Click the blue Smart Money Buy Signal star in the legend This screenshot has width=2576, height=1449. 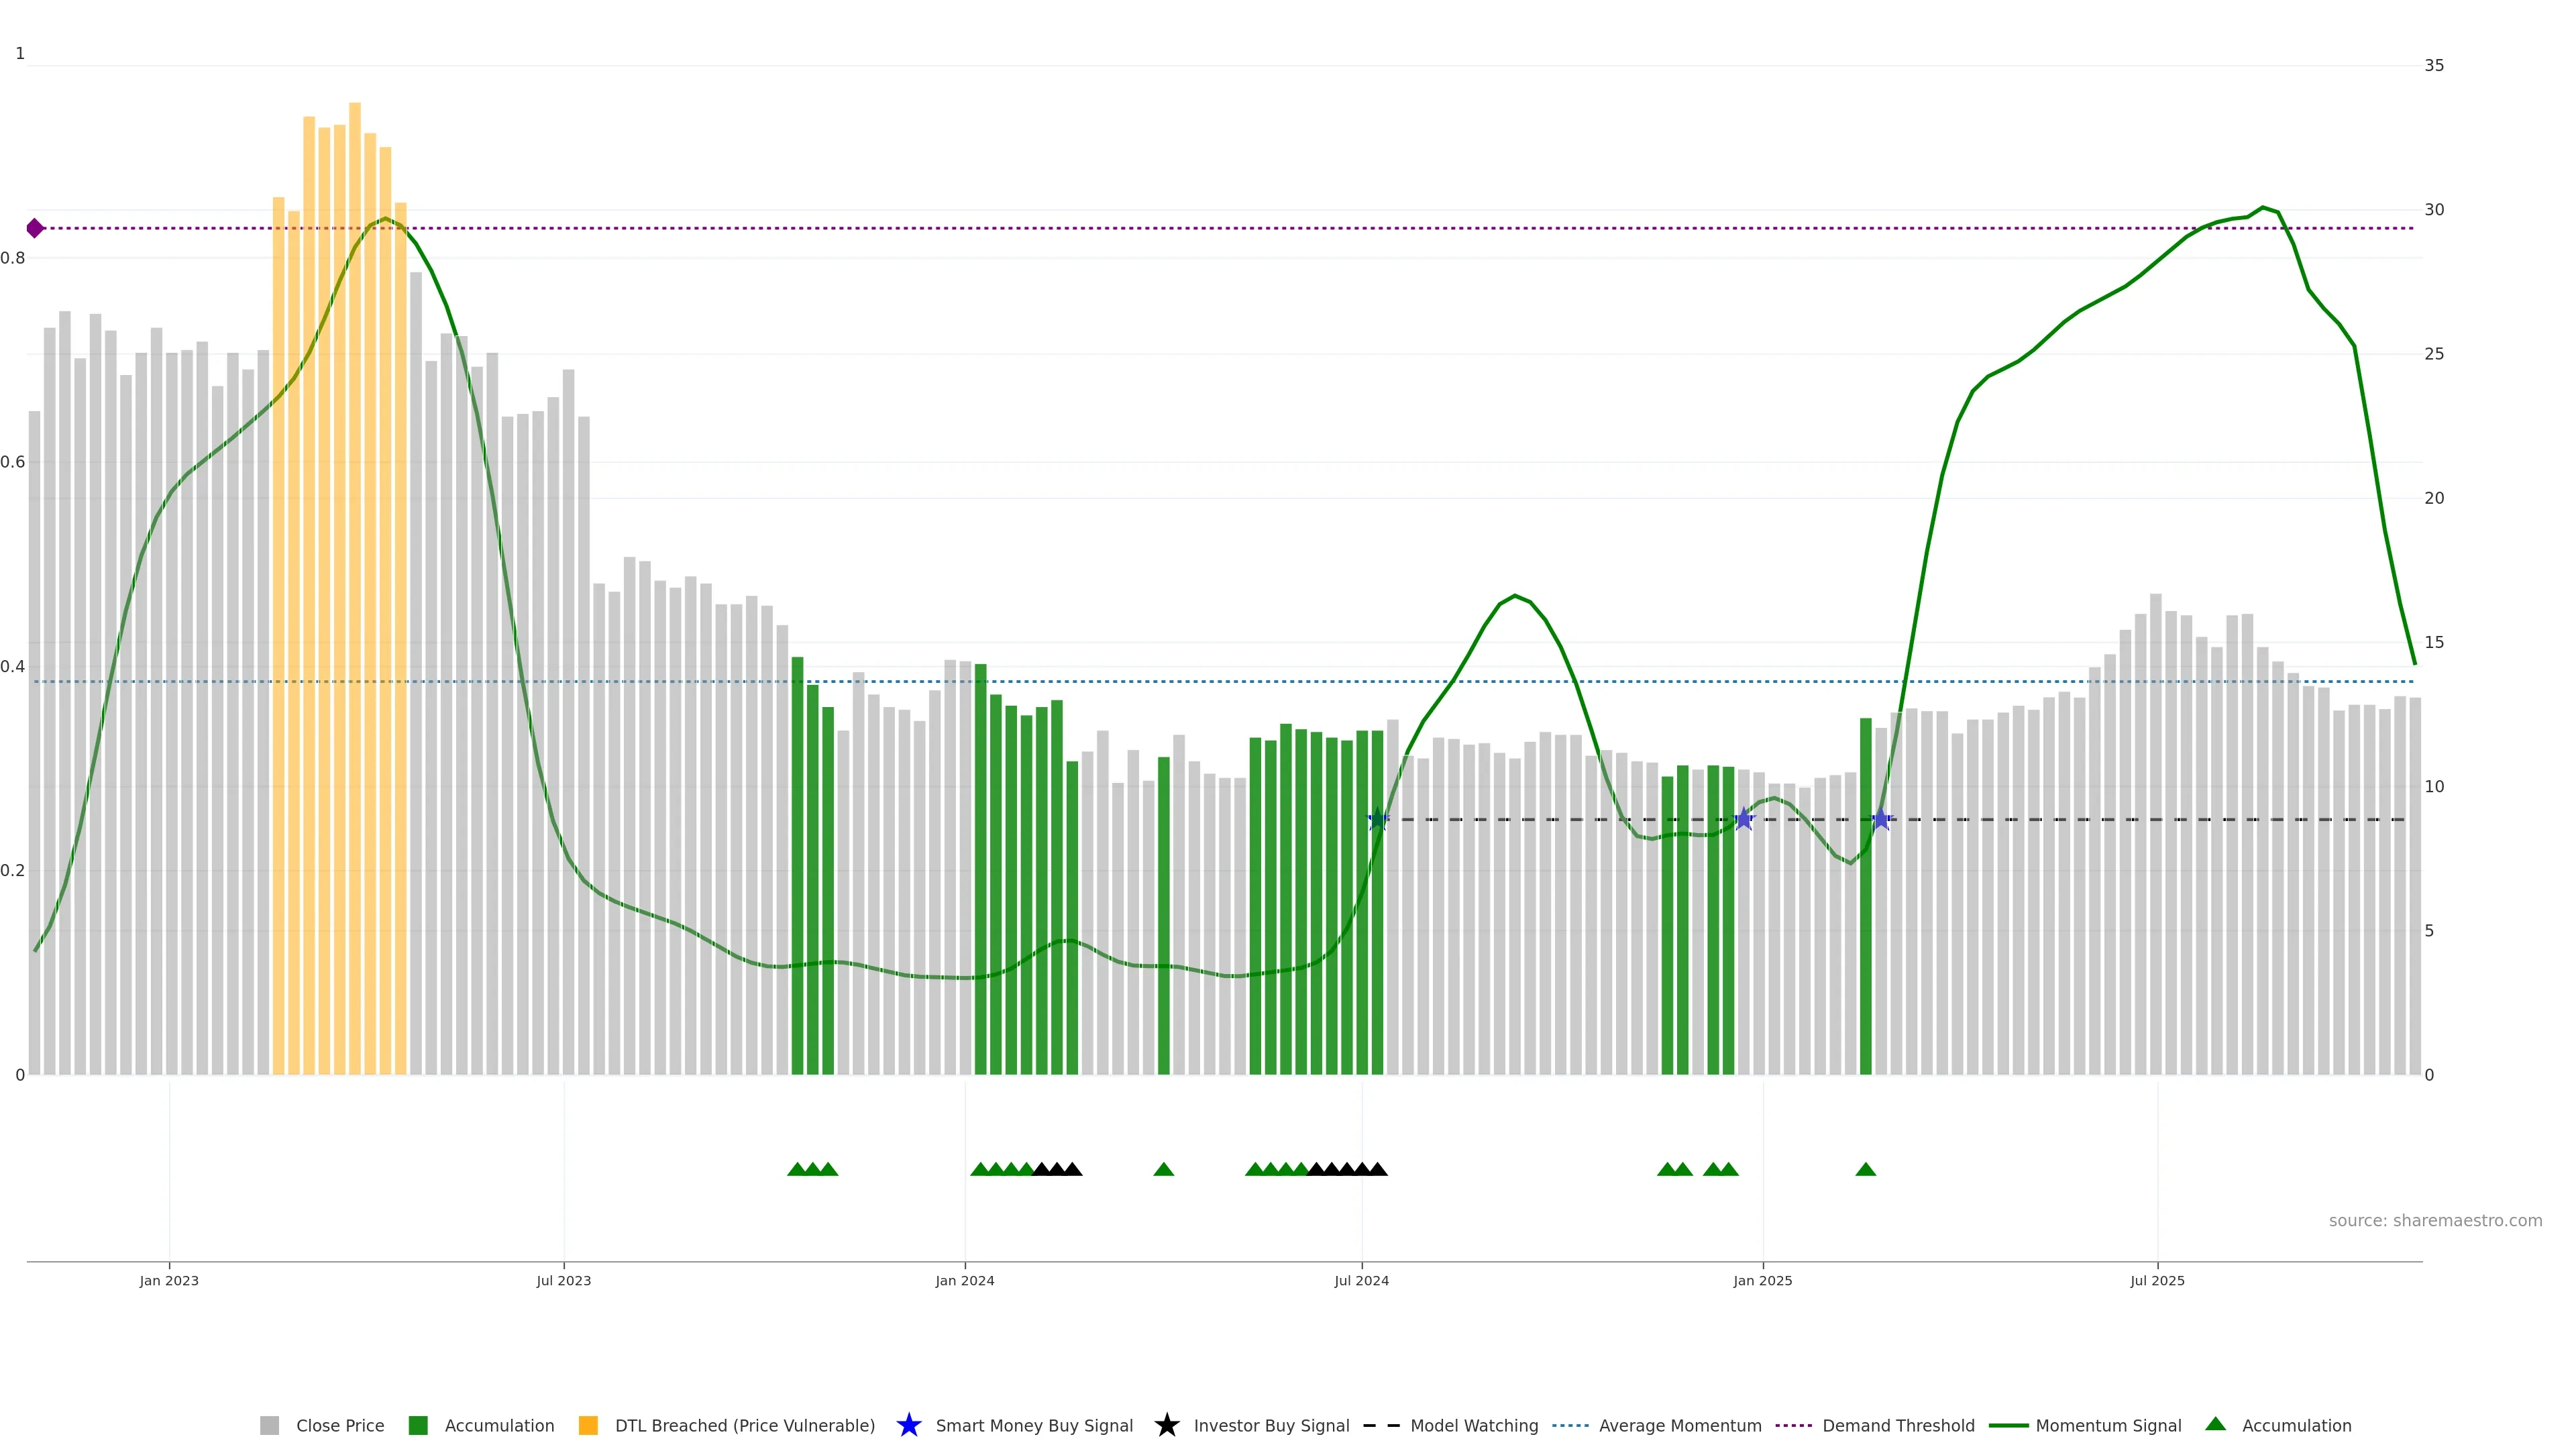pyautogui.click(x=908, y=1425)
